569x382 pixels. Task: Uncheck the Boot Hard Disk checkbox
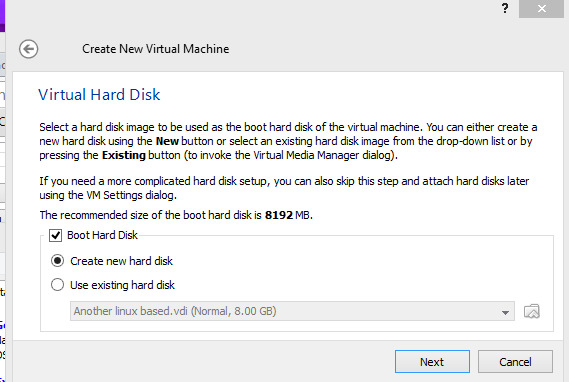56,235
